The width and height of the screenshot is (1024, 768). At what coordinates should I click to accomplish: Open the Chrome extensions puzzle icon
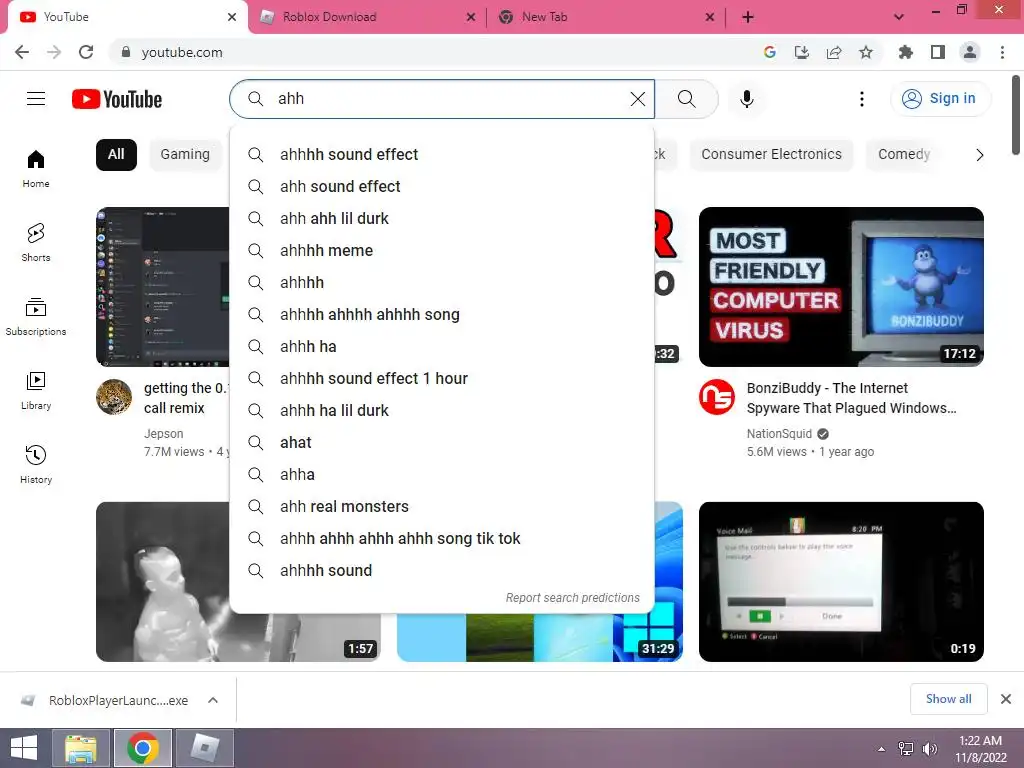pos(905,52)
